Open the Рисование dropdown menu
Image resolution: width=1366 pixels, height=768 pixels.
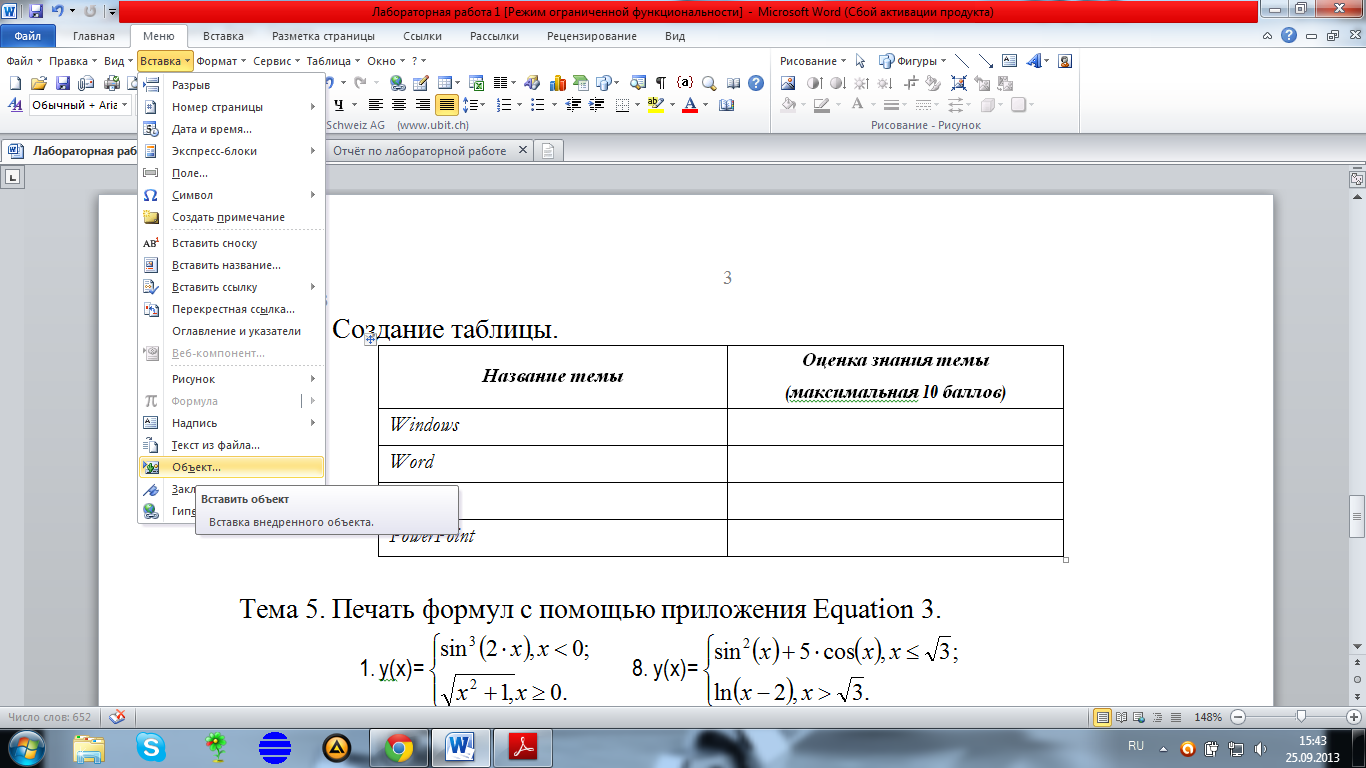tap(812, 61)
